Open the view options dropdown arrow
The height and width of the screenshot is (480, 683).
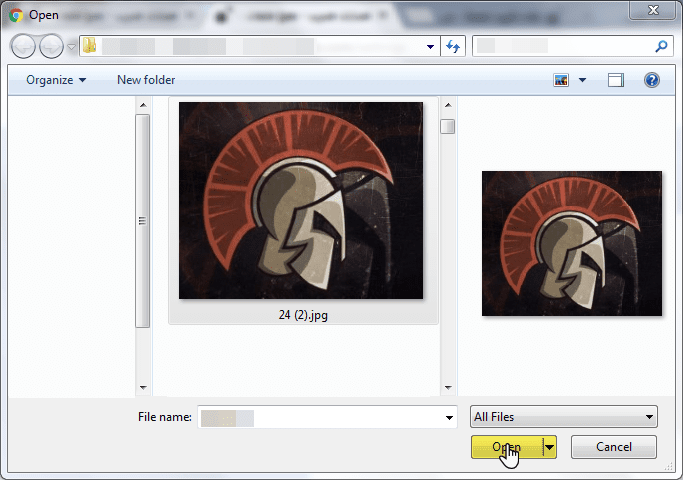pos(582,80)
